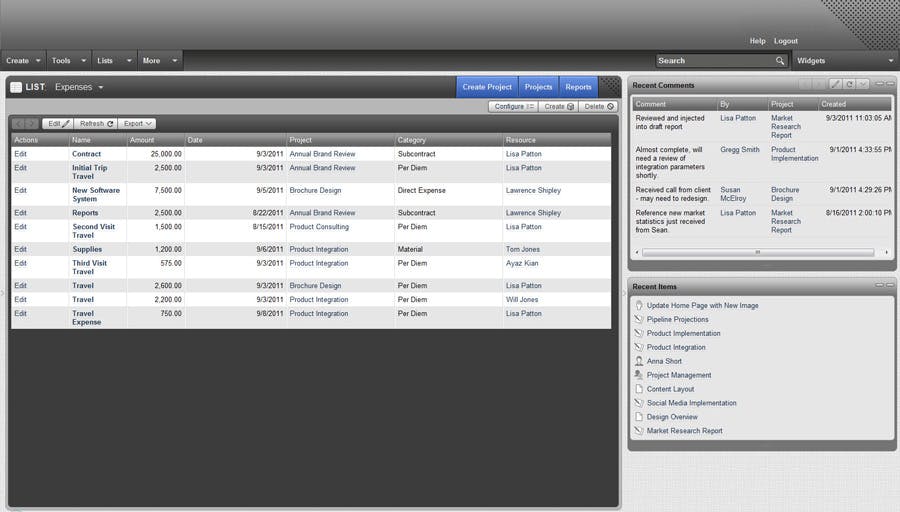Click the Create button near Configure
This screenshot has width=900, height=512.
(558, 107)
